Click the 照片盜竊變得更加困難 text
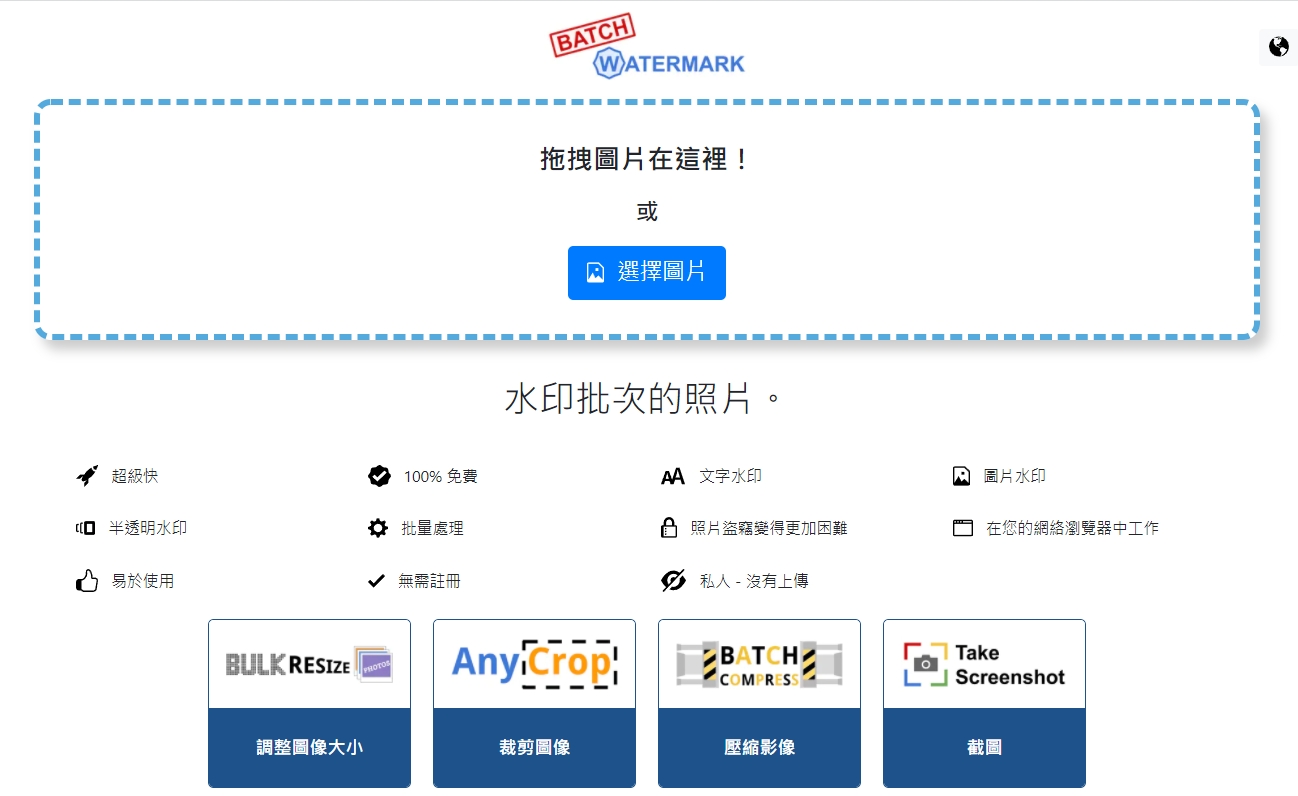 [769, 528]
